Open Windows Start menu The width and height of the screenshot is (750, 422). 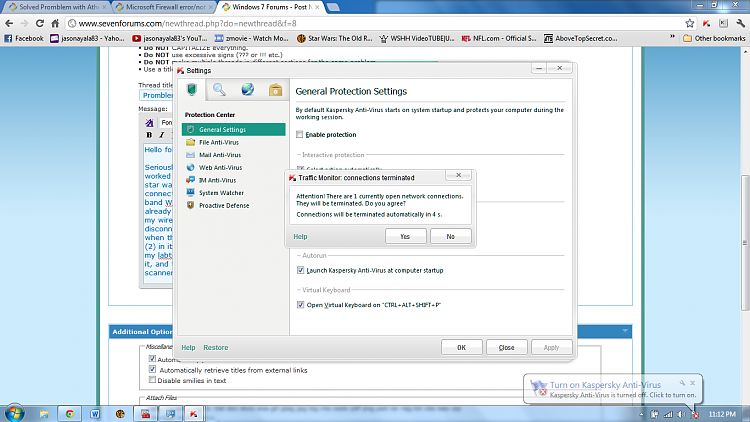coord(14,413)
